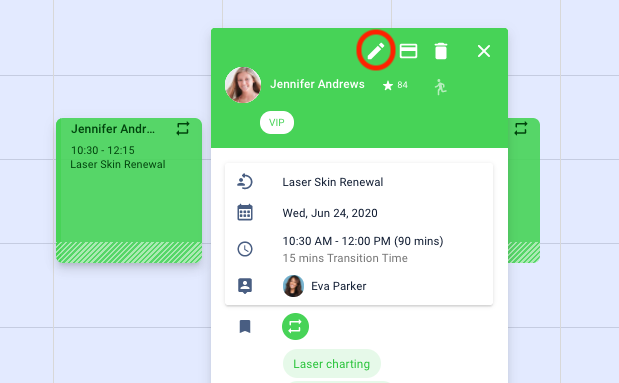This screenshot has height=383, width=619.
Task: Click the clock icon beside the time
Action: click(245, 249)
